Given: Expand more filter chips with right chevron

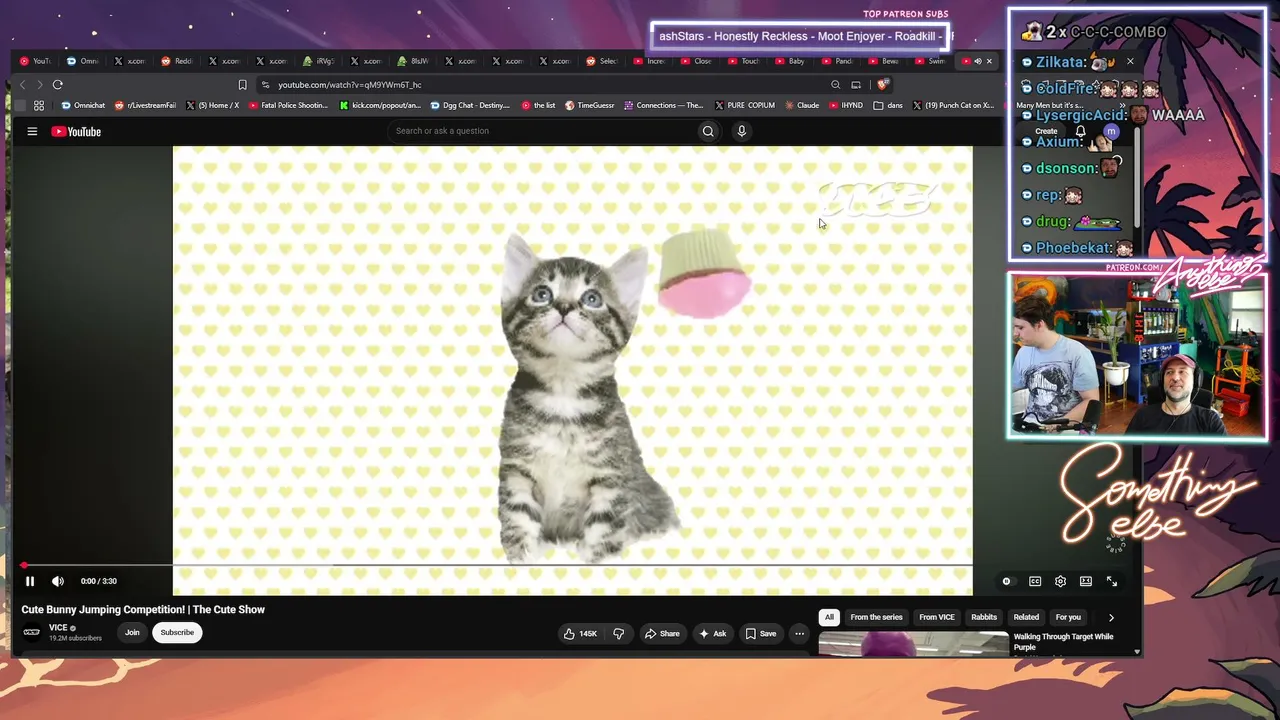Looking at the screenshot, I should click(x=1111, y=617).
